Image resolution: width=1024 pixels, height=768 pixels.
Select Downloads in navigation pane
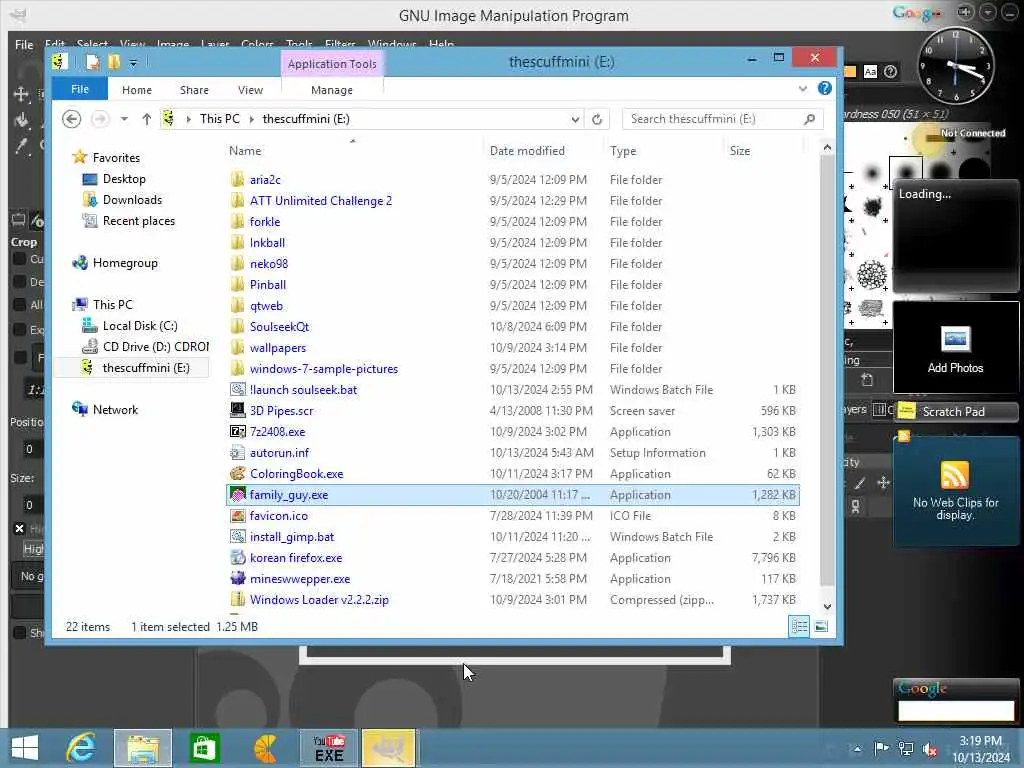click(x=132, y=200)
